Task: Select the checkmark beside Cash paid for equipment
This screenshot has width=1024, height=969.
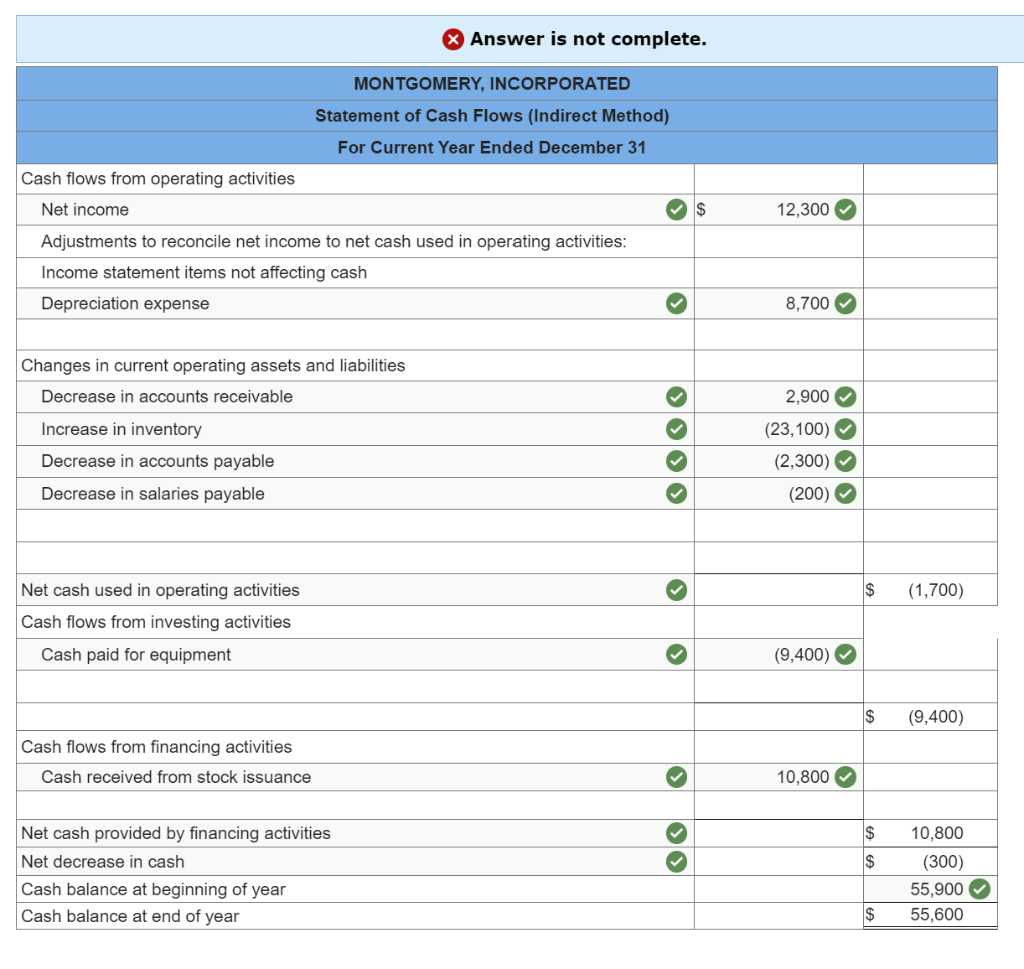Action: pos(677,654)
